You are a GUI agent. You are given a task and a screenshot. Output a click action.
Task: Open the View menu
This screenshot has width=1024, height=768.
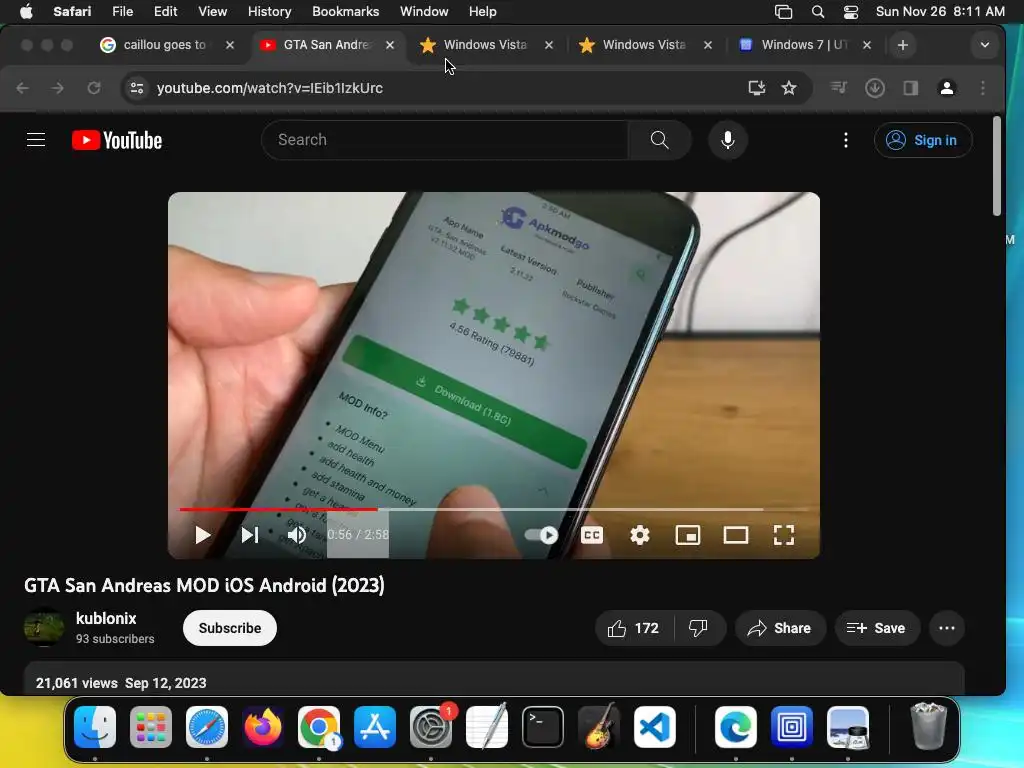tap(213, 11)
